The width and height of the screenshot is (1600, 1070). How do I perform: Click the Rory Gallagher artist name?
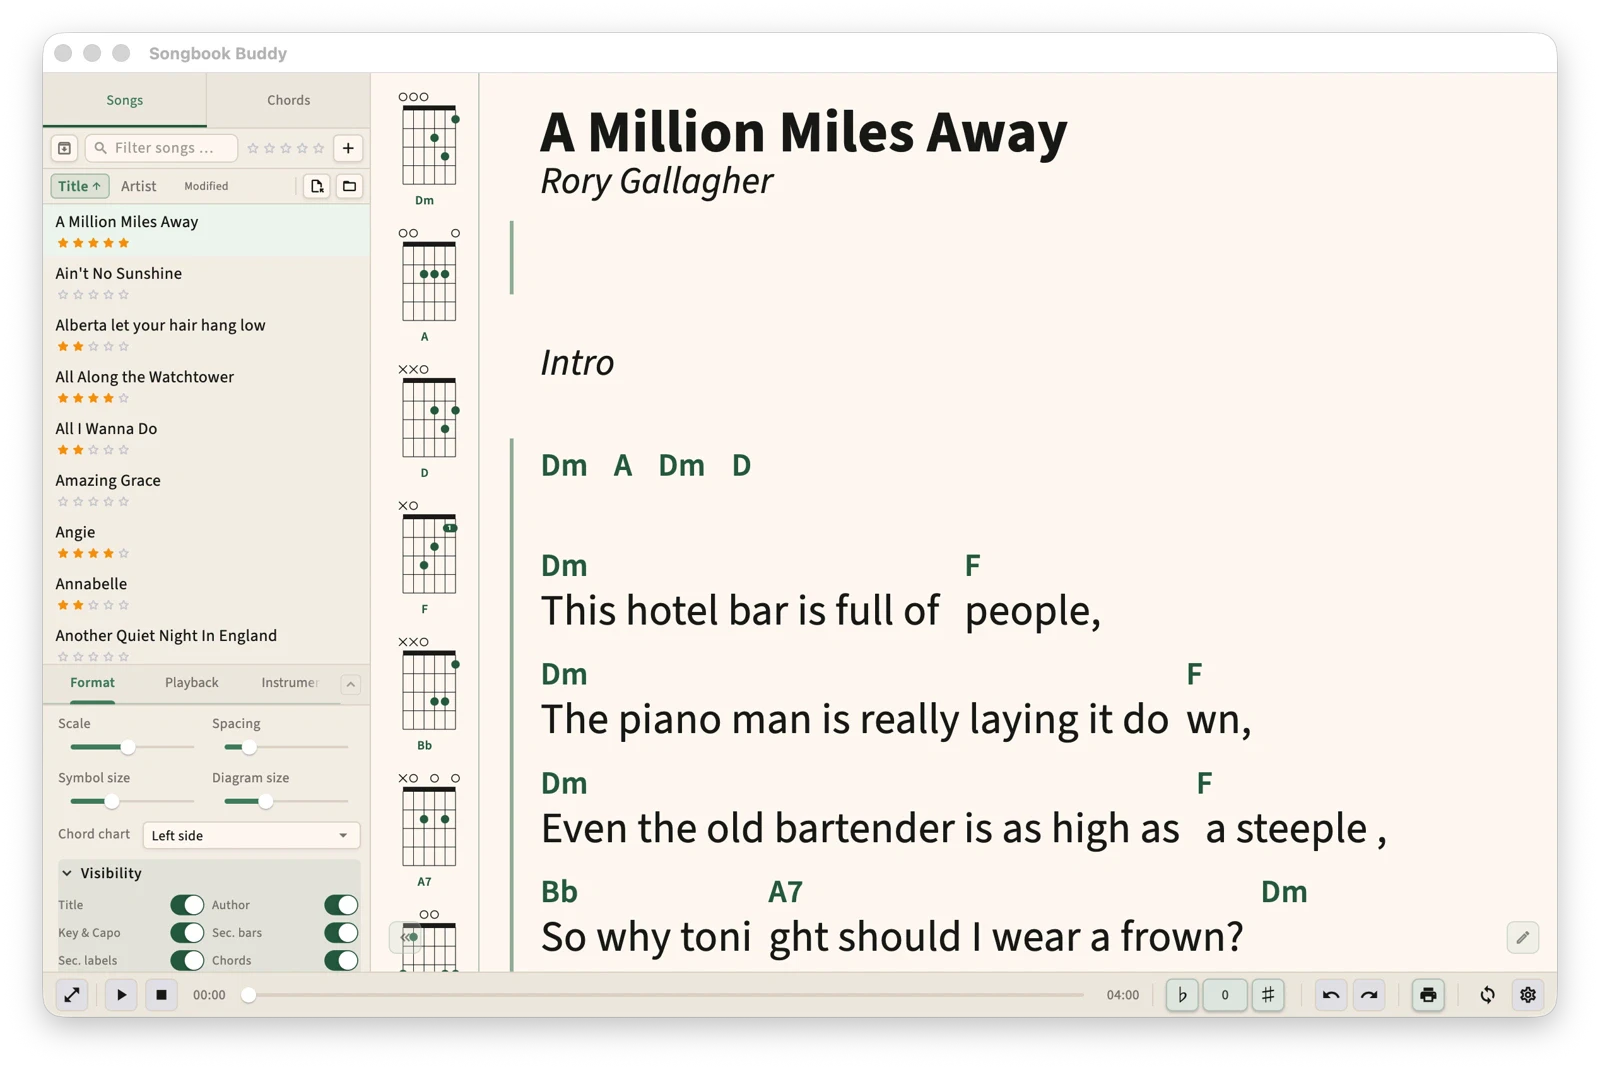point(656,182)
